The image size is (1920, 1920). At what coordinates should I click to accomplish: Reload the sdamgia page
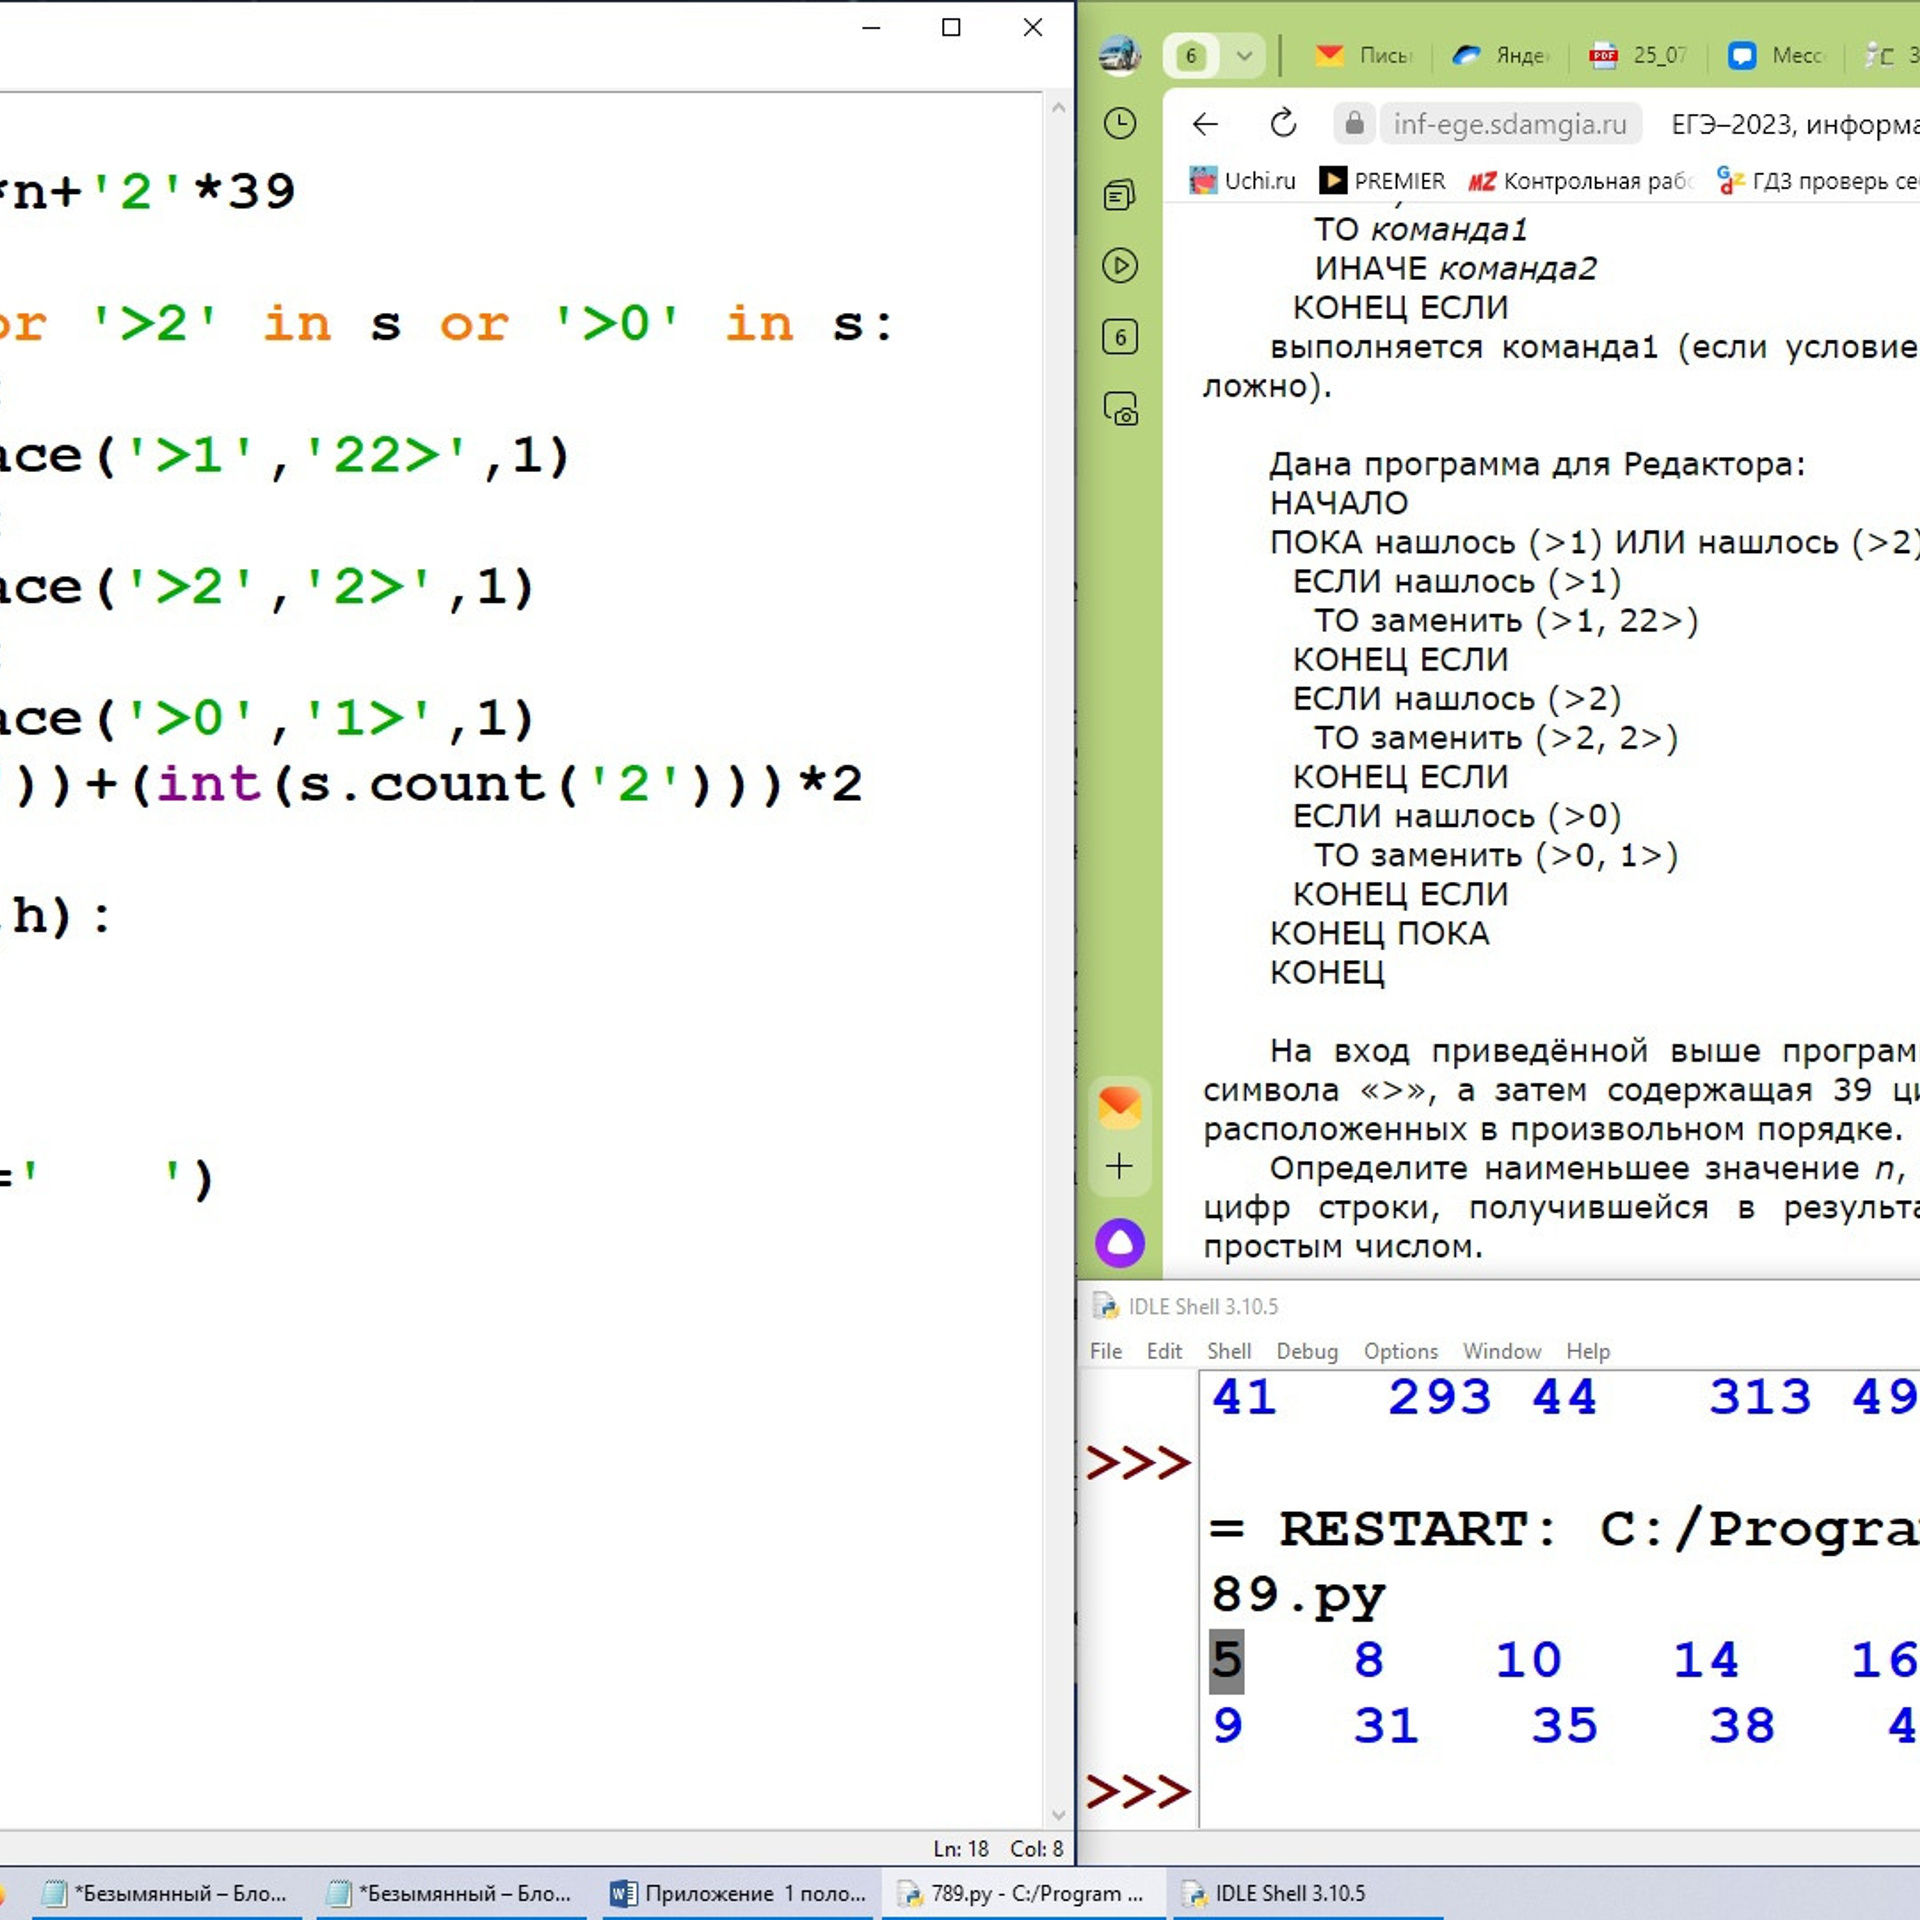(x=1283, y=124)
